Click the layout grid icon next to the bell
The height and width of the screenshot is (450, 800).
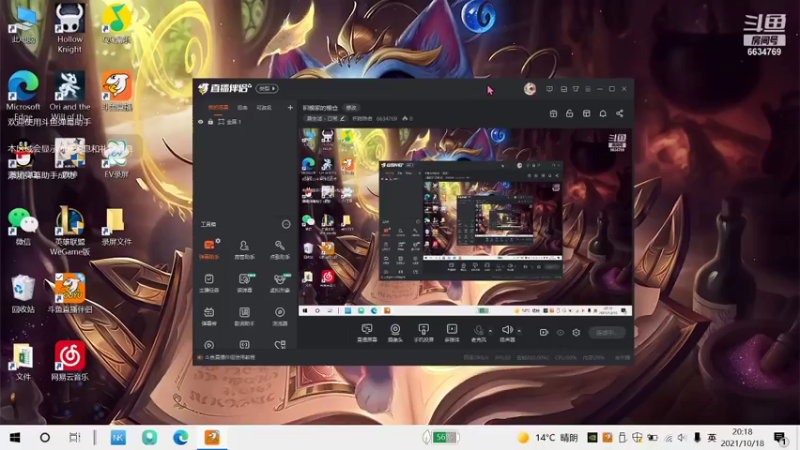point(587,113)
